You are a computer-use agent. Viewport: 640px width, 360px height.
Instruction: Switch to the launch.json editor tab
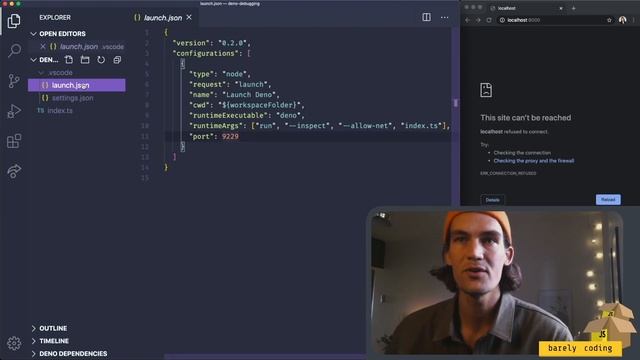pos(163,18)
